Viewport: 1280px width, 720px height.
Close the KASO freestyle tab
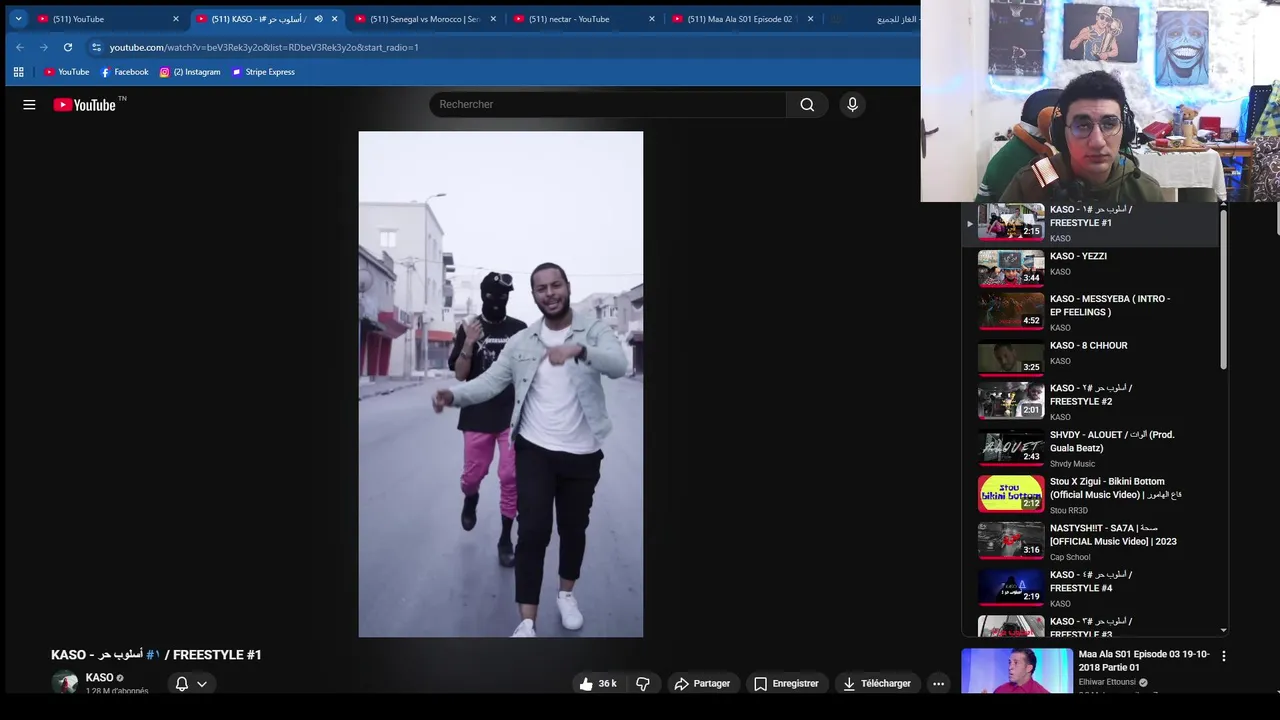tap(334, 19)
